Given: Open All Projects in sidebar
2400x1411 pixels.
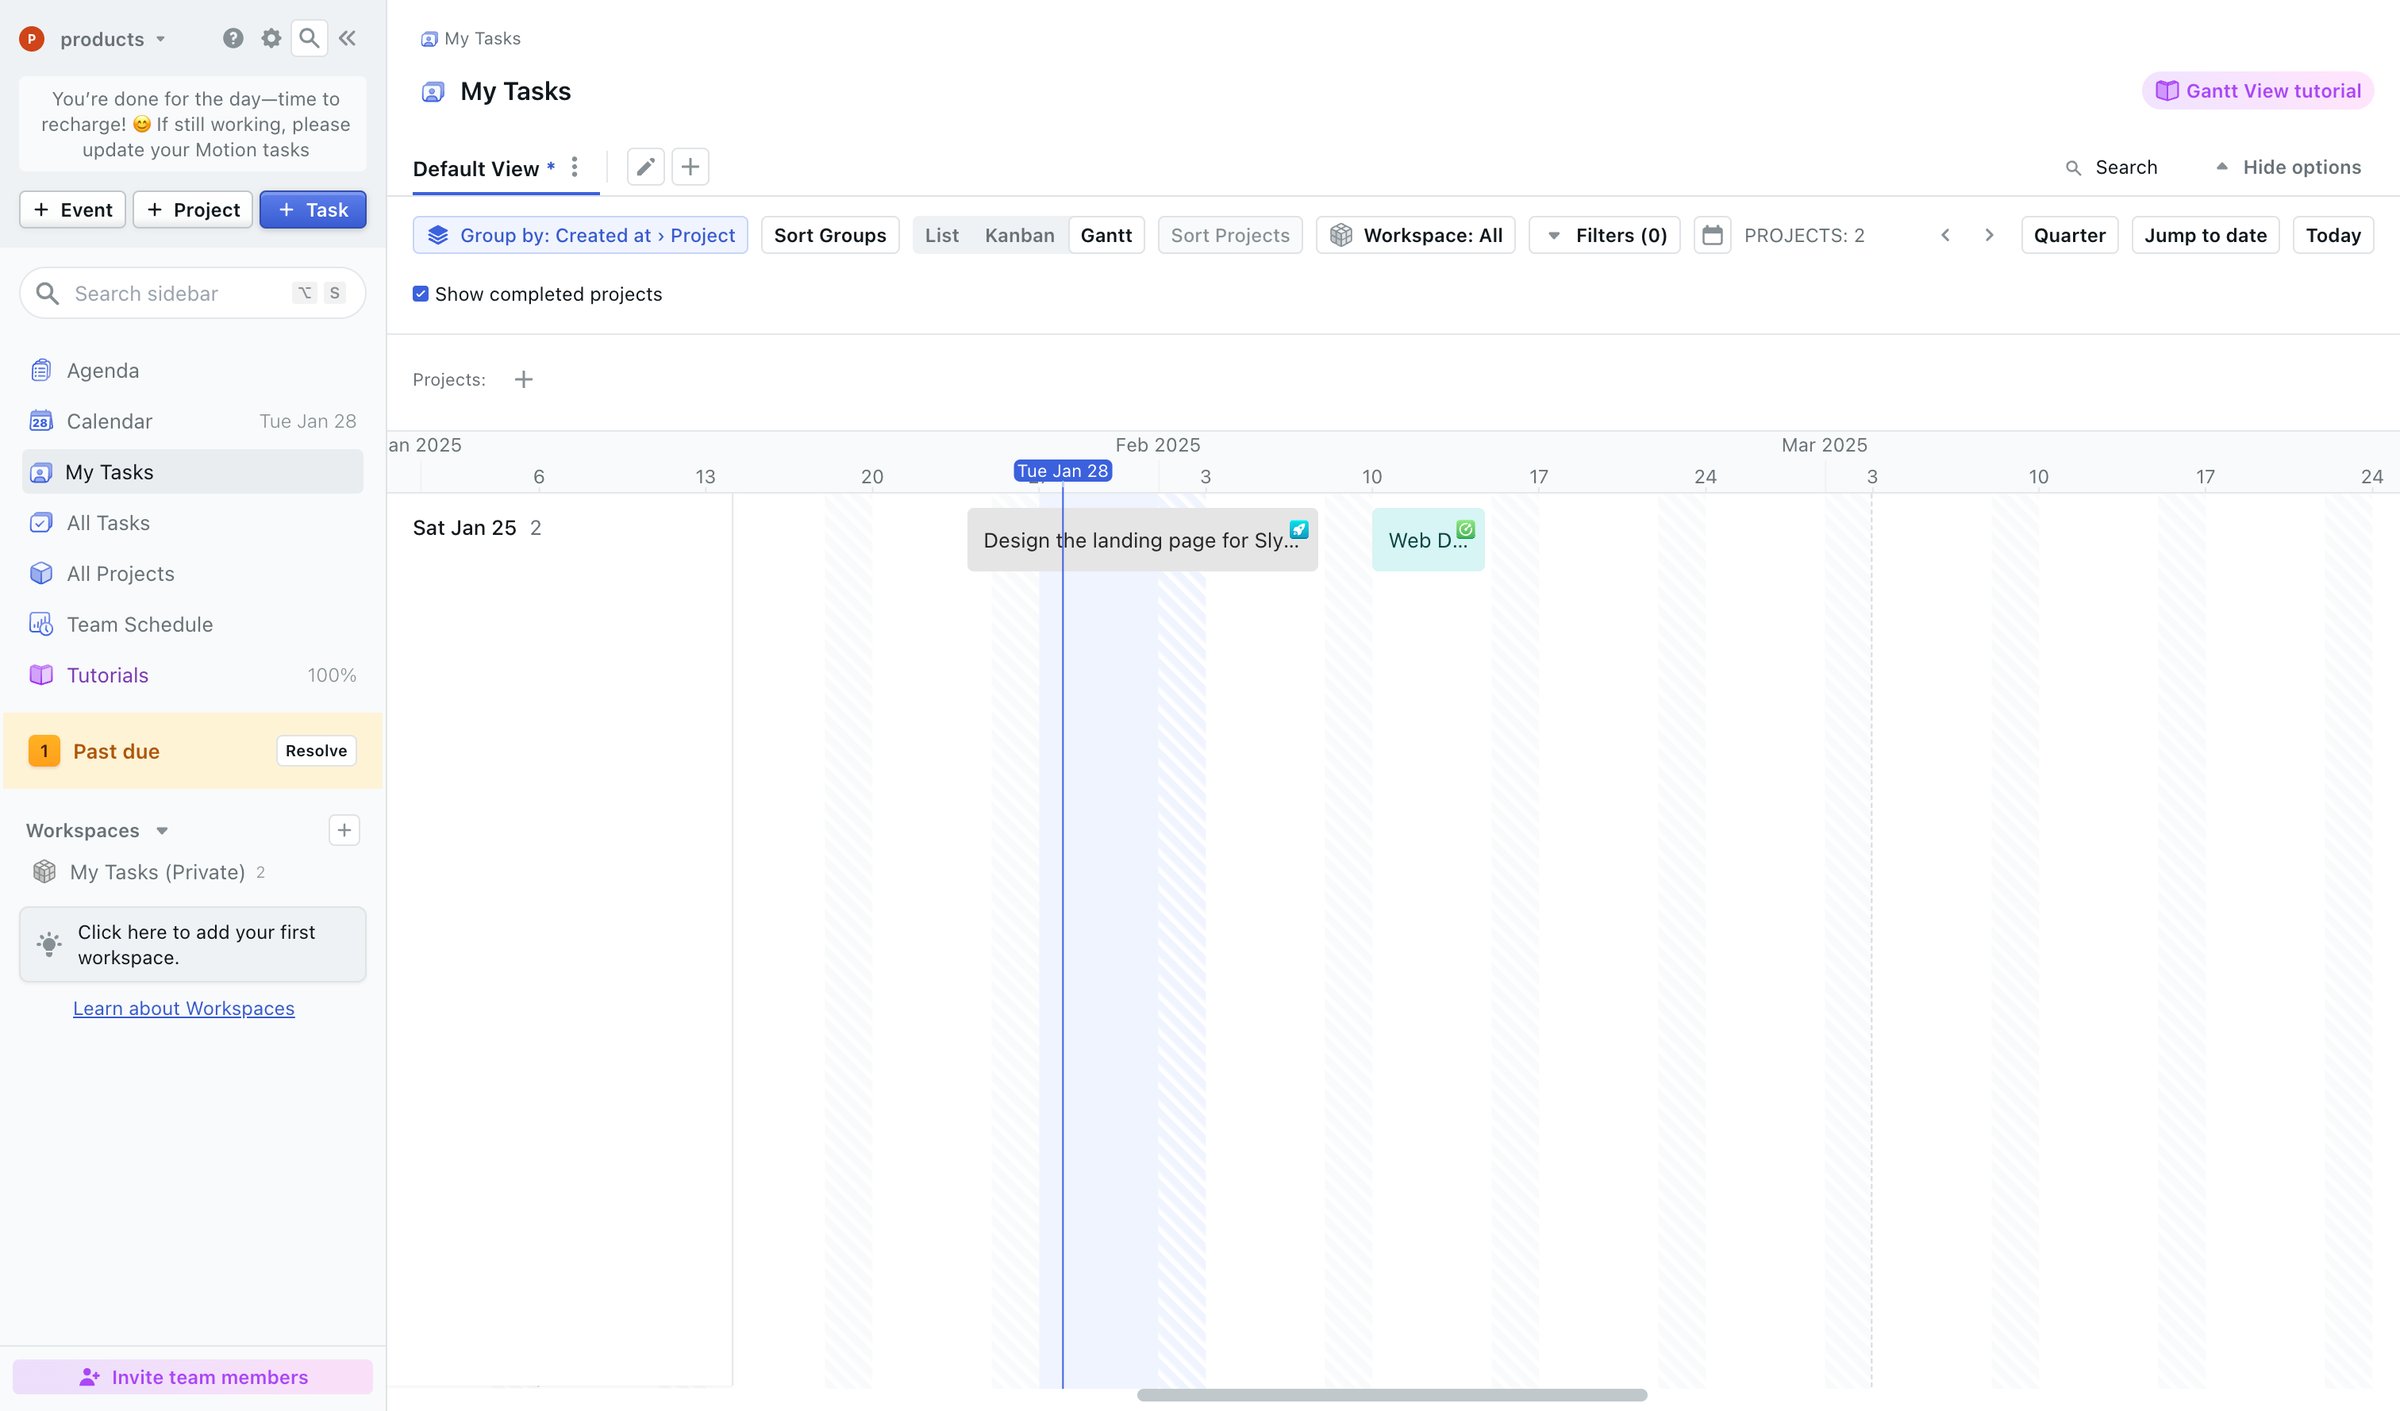Looking at the screenshot, I should pyautogui.click(x=192, y=573).
